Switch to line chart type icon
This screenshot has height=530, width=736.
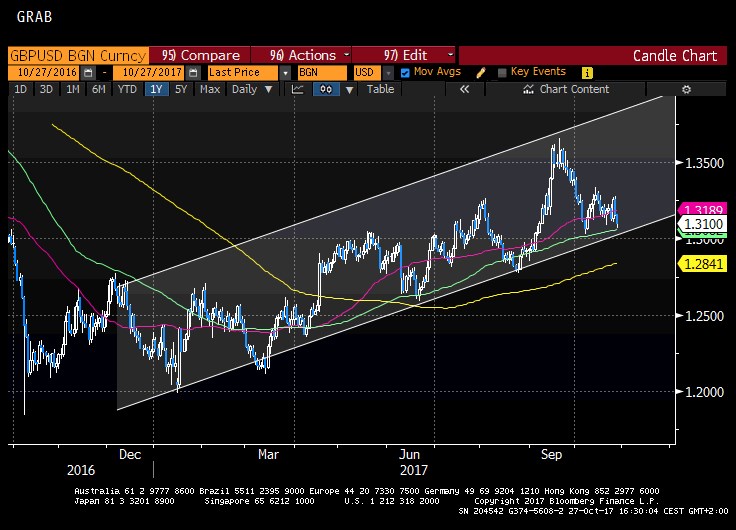point(297,90)
